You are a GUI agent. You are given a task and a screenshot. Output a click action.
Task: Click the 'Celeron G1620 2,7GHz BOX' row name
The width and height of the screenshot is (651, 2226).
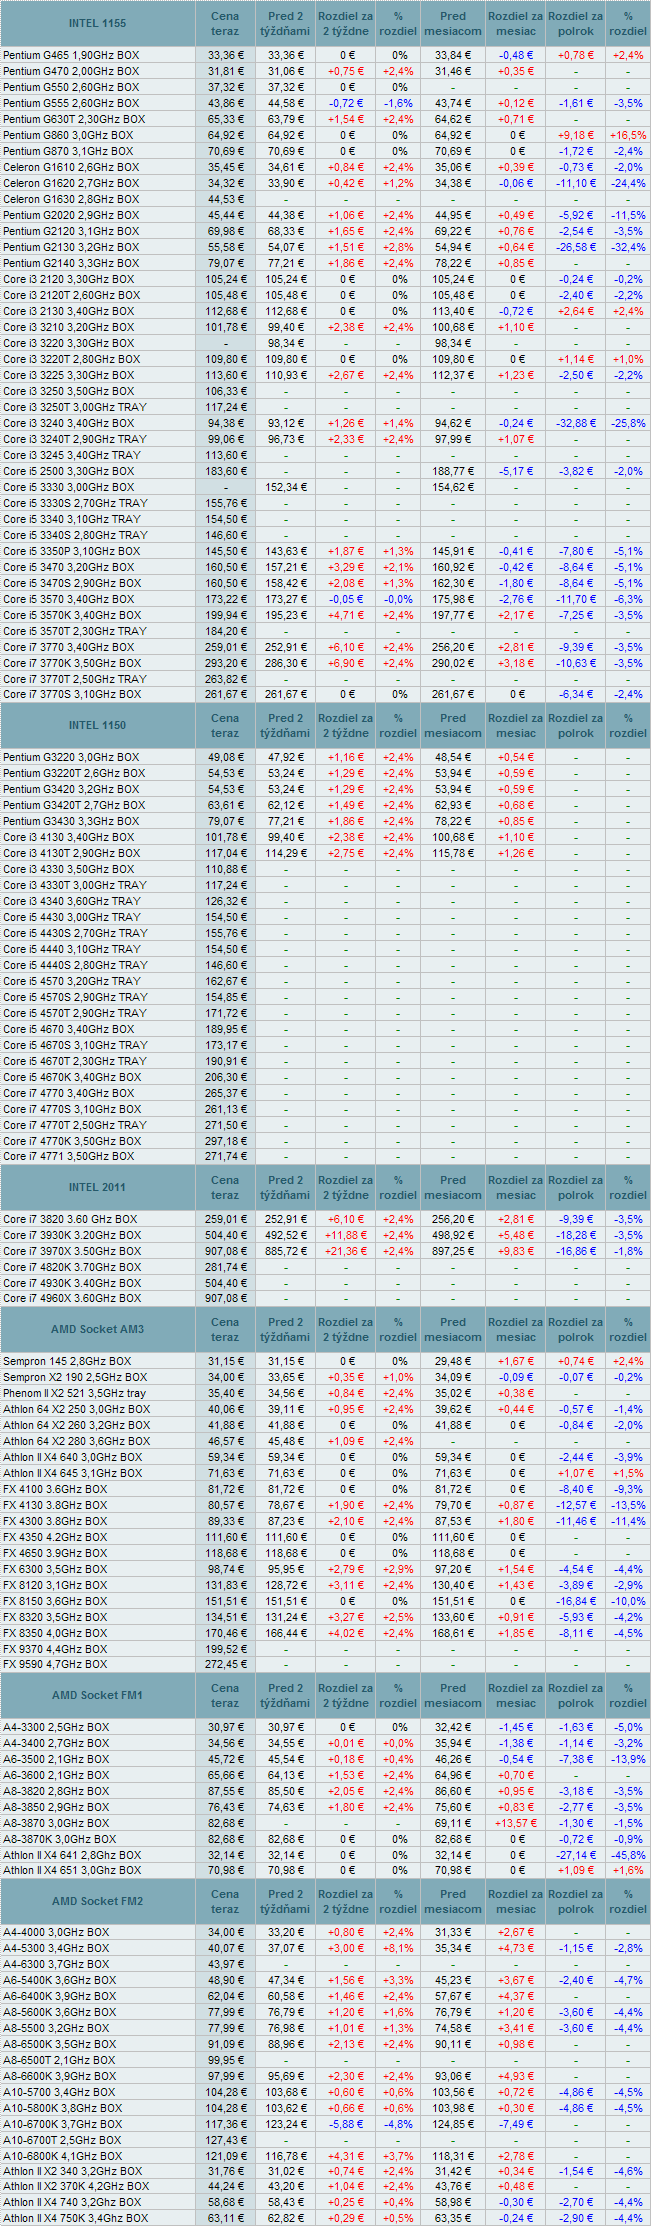point(71,183)
